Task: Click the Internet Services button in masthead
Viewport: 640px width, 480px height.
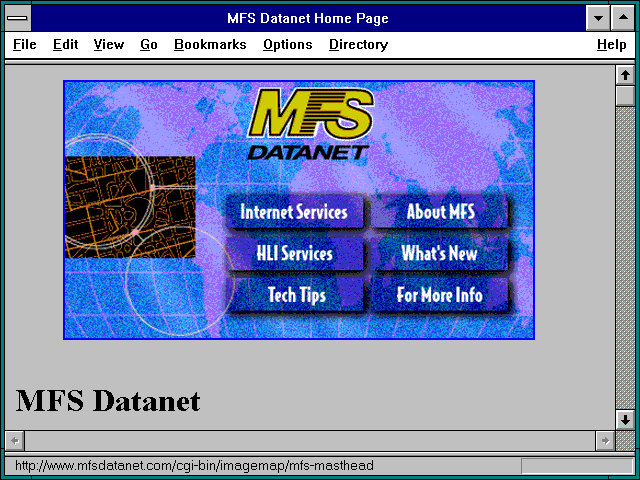Action: [x=294, y=211]
